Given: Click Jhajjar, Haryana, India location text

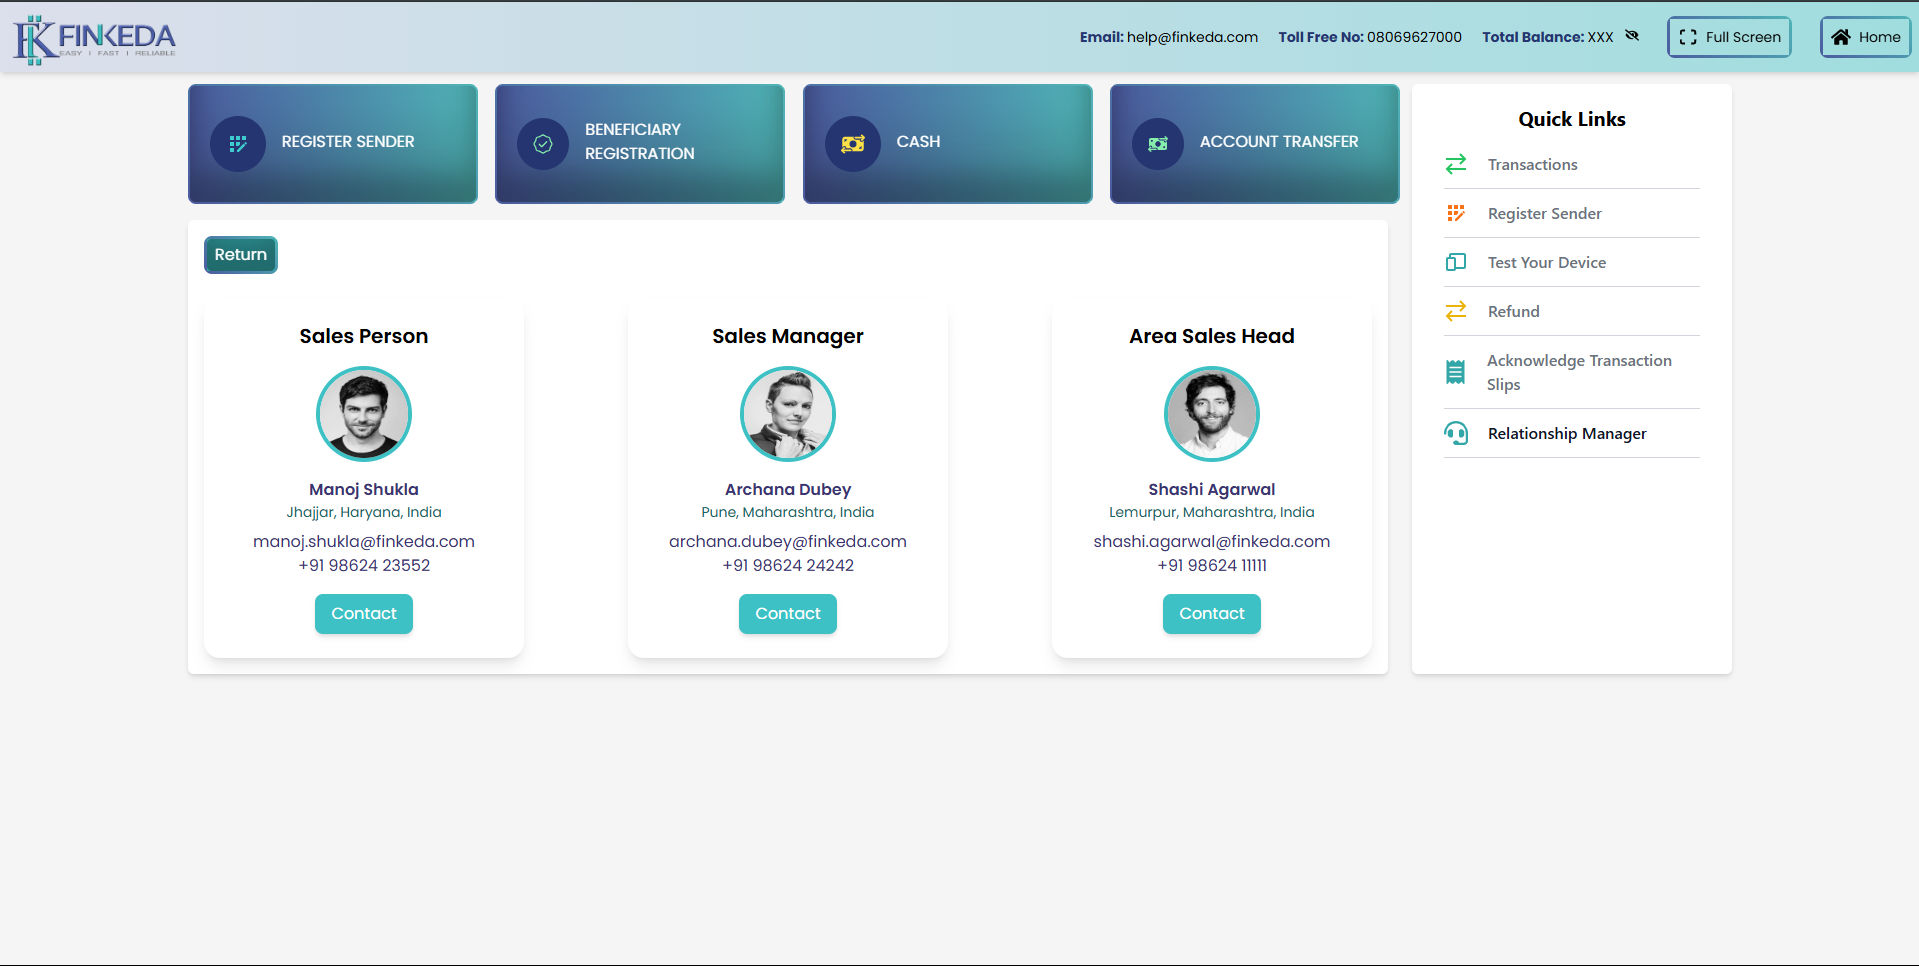Looking at the screenshot, I should click(x=364, y=512).
